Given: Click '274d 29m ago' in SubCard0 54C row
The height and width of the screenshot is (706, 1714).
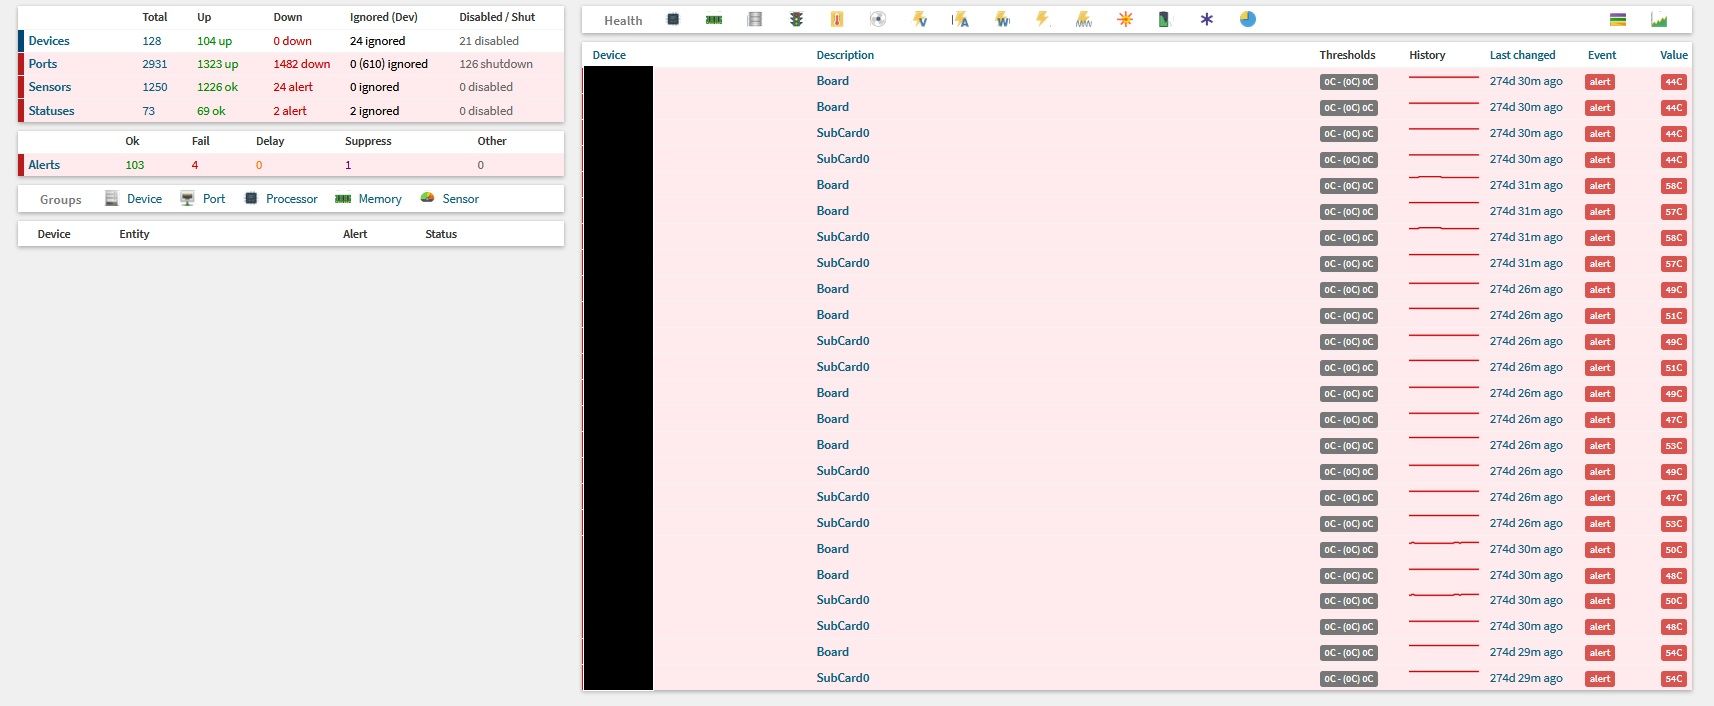Looking at the screenshot, I should [1526, 678].
